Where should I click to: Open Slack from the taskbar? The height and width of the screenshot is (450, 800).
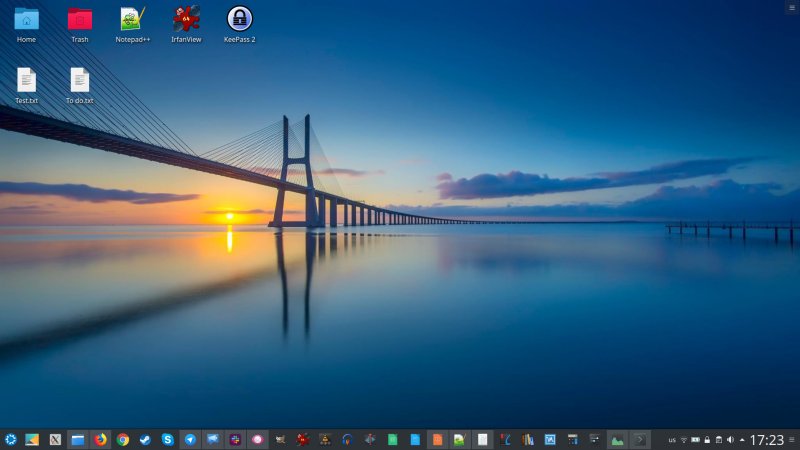[x=235, y=439]
